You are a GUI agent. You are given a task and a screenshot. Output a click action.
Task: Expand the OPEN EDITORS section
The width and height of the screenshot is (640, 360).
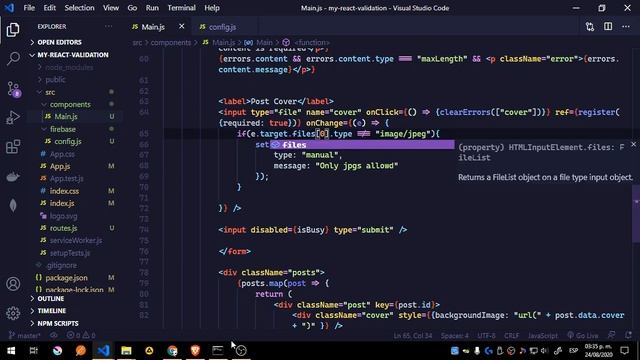click(x=59, y=42)
